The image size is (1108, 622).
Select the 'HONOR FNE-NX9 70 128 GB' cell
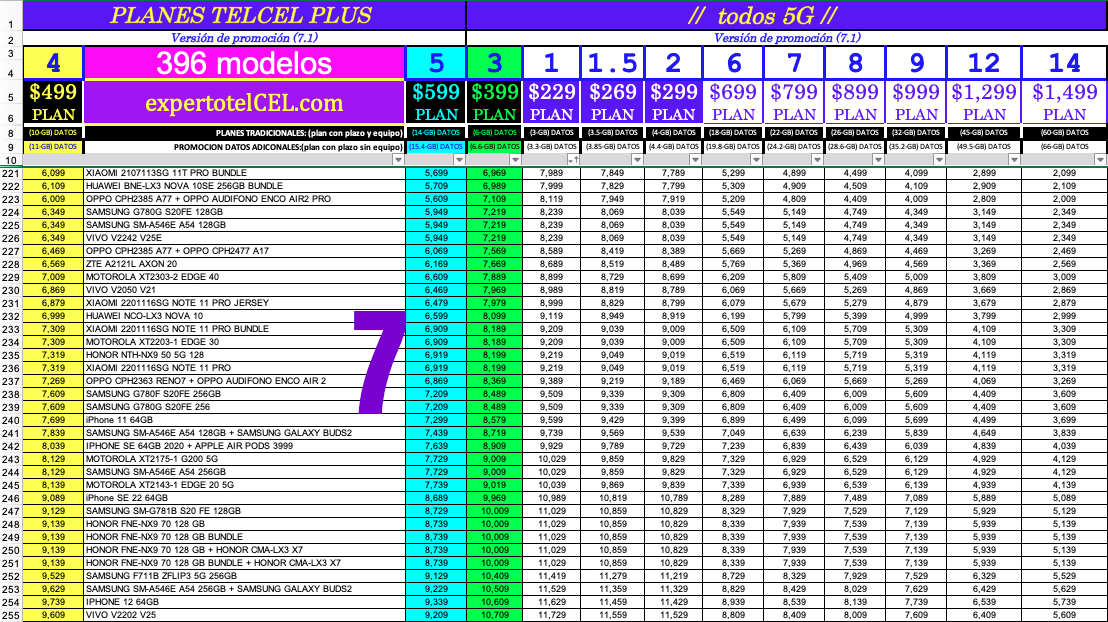pos(244,524)
